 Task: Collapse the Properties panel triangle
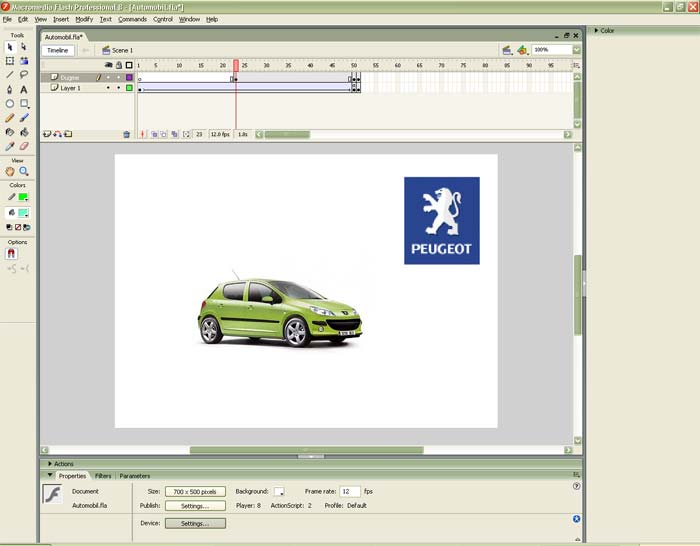(50, 475)
